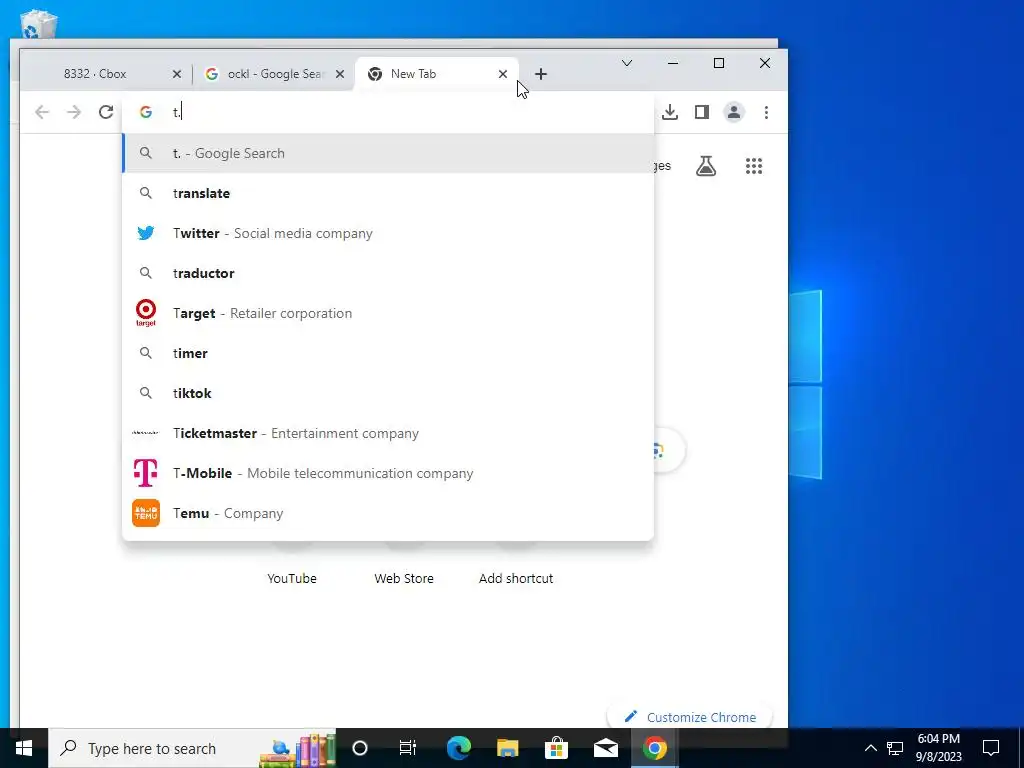Open the network status tray icon

tap(895, 748)
